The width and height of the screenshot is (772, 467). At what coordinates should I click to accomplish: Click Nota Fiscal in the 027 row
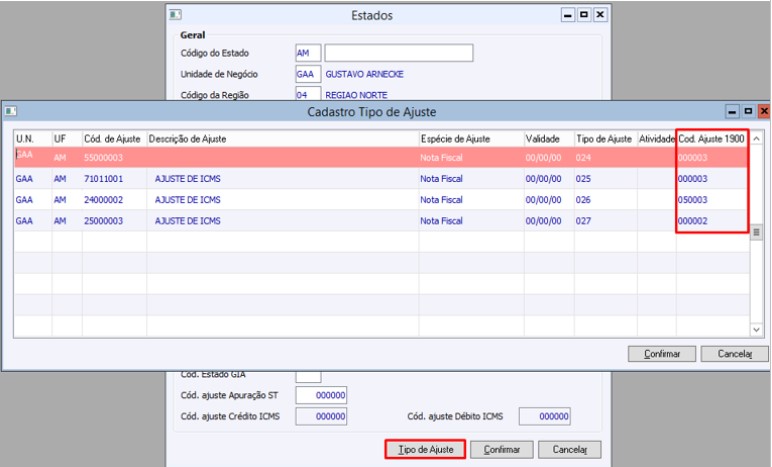[x=441, y=221]
